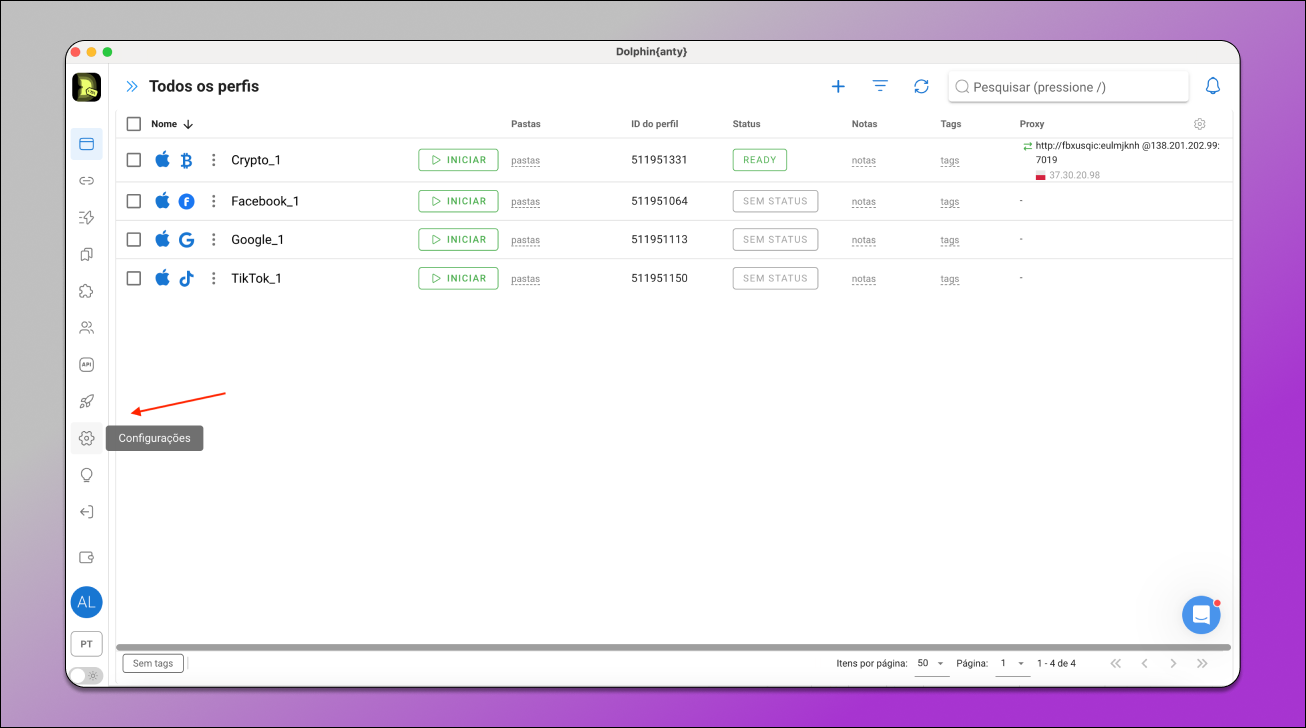This screenshot has height=728, width=1306.
Task: Go to the next page arrow
Action: click(x=1173, y=663)
